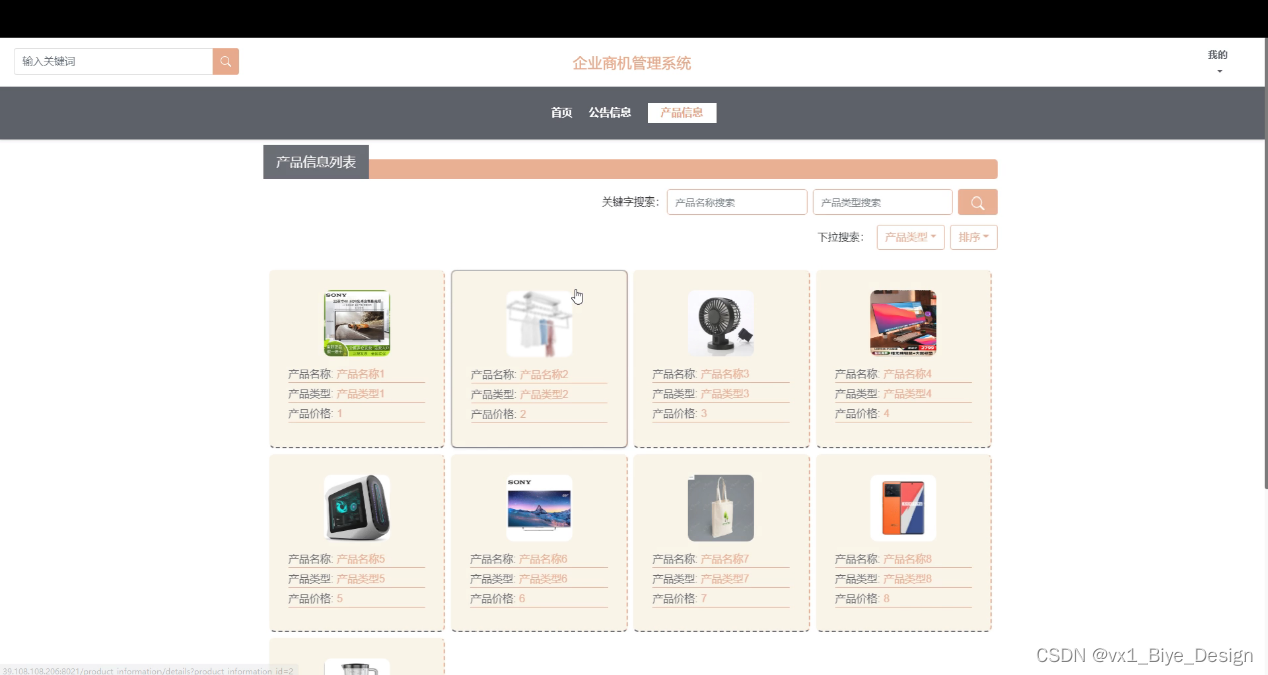Click the 产品类型1 type text
The image size is (1268, 675).
(361, 394)
